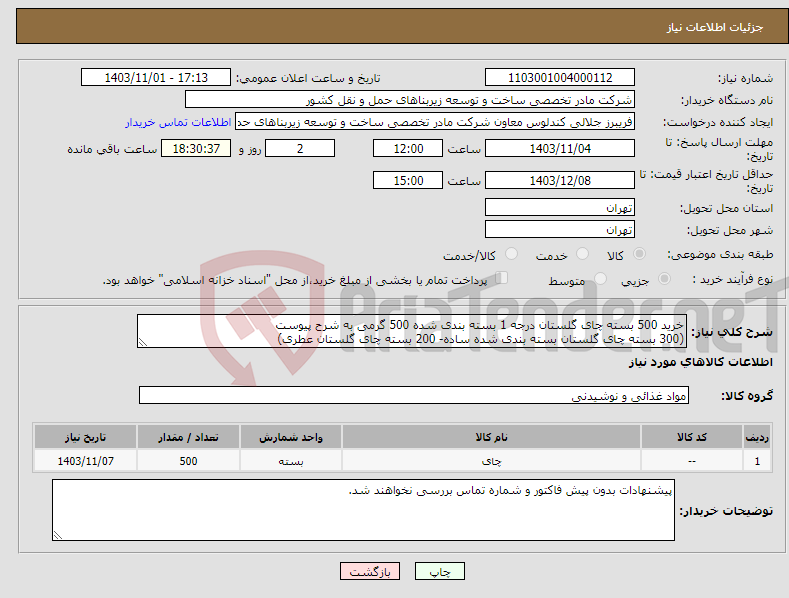The height and width of the screenshot is (598, 789).
Task: Click the goods group field مواد غذائی و نوشیدنی
Action: 414,396
